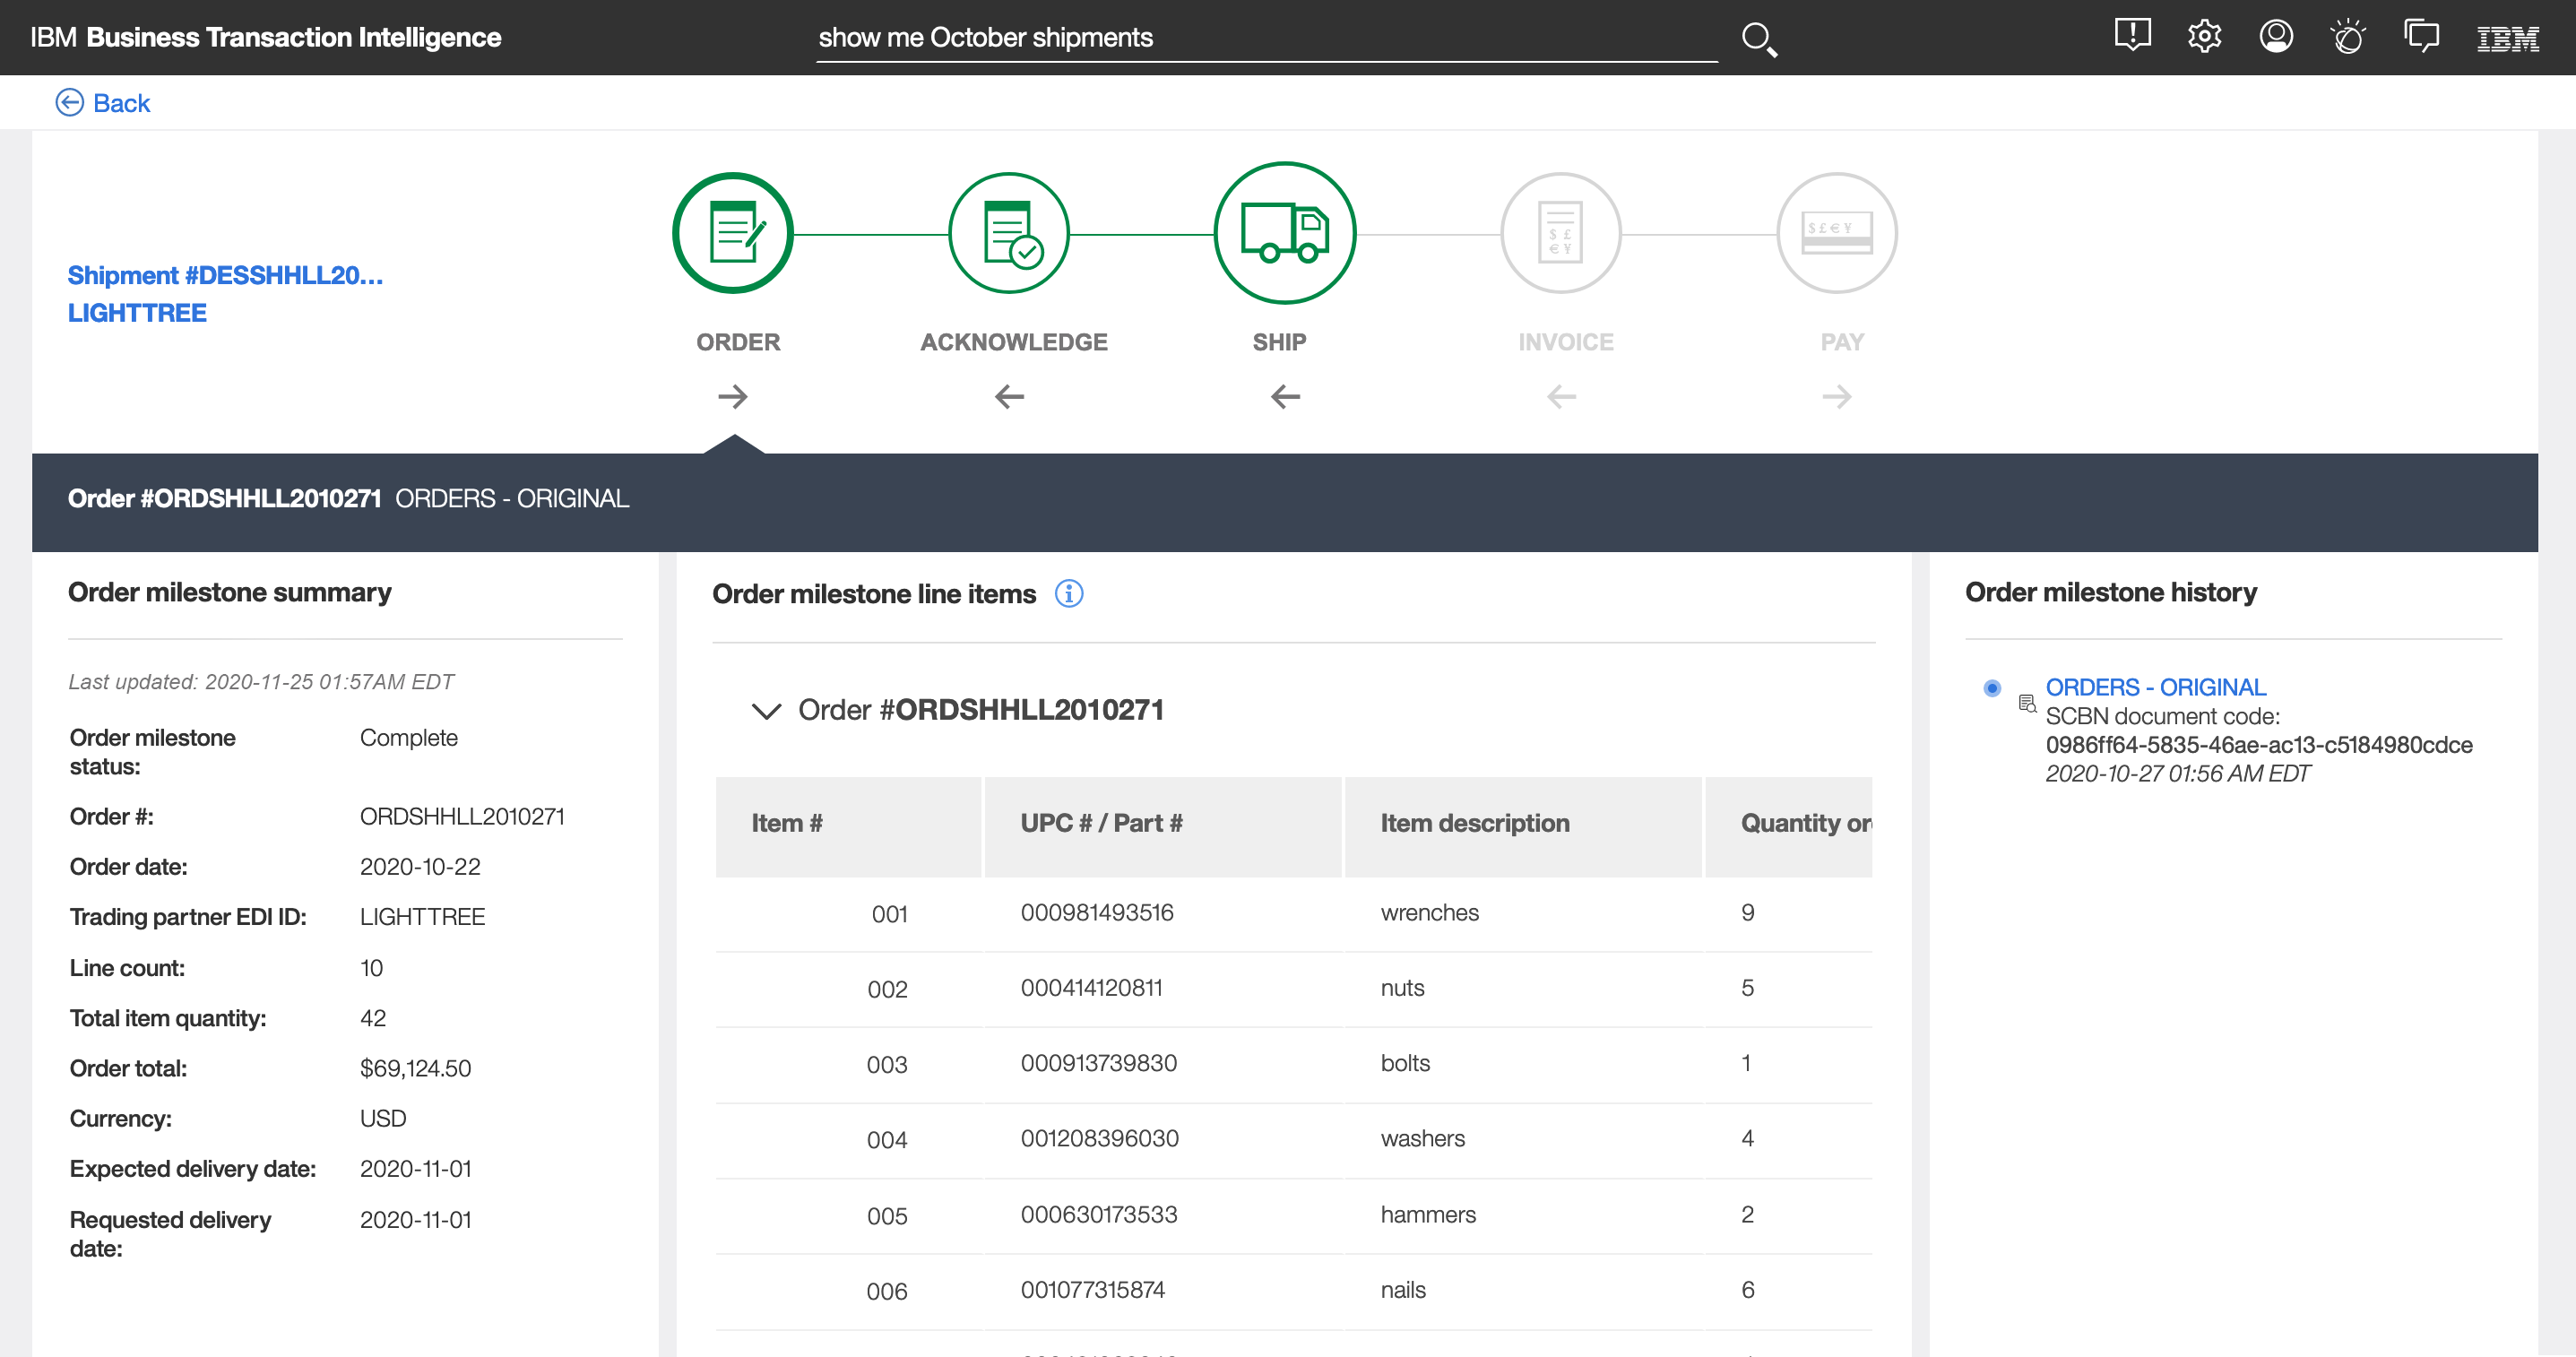The height and width of the screenshot is (1357, 2576).
Task: Click the Back arrow circle icon
Action: (x=69, y=103)
